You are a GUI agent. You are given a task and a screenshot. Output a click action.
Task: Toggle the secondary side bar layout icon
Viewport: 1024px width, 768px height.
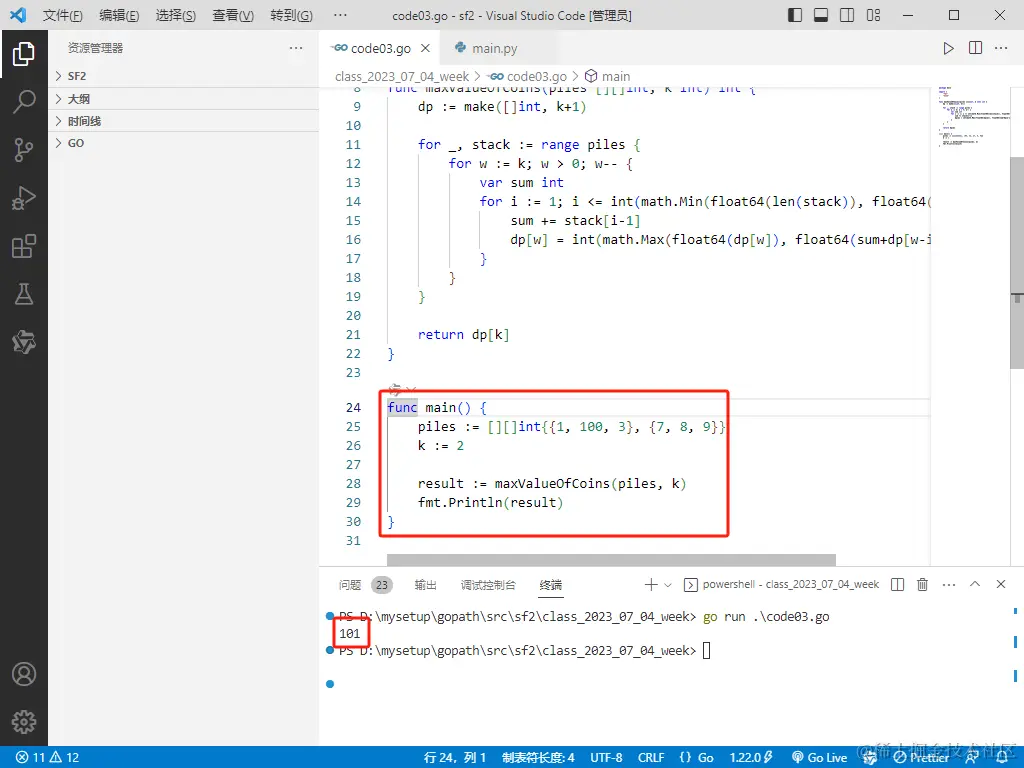[x=847, y=15]
